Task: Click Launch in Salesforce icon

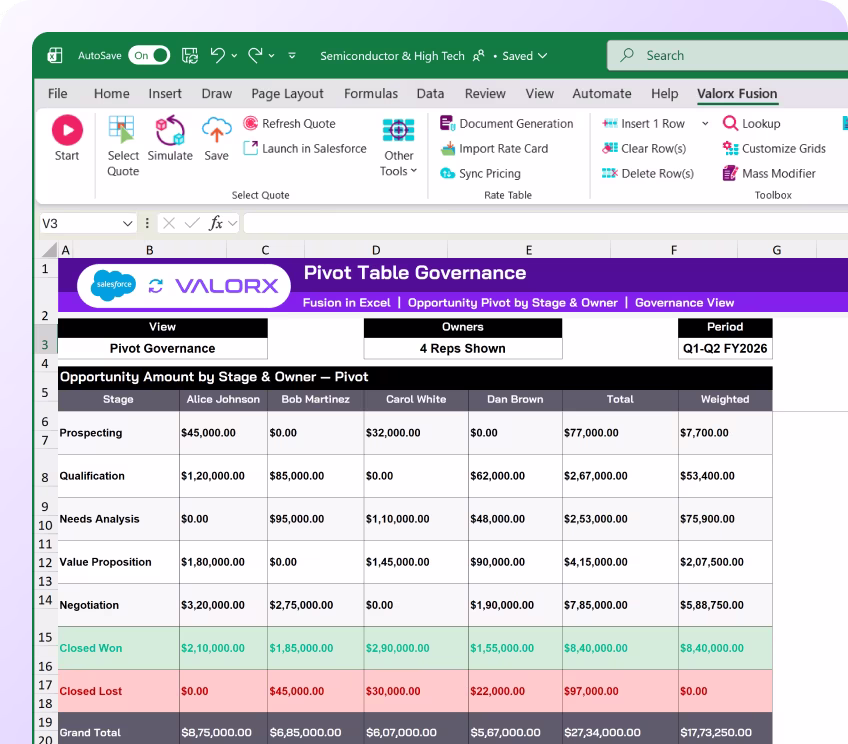Action: point(250,148)
